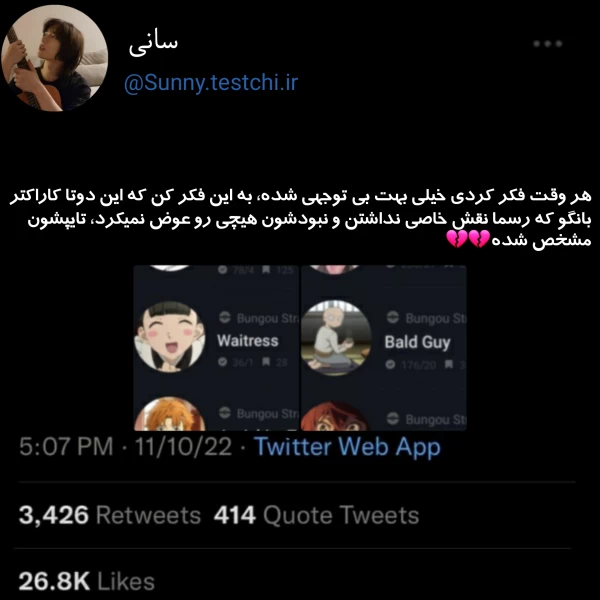Click the display name سانی
600x600 pixels.
coord(153,45)
